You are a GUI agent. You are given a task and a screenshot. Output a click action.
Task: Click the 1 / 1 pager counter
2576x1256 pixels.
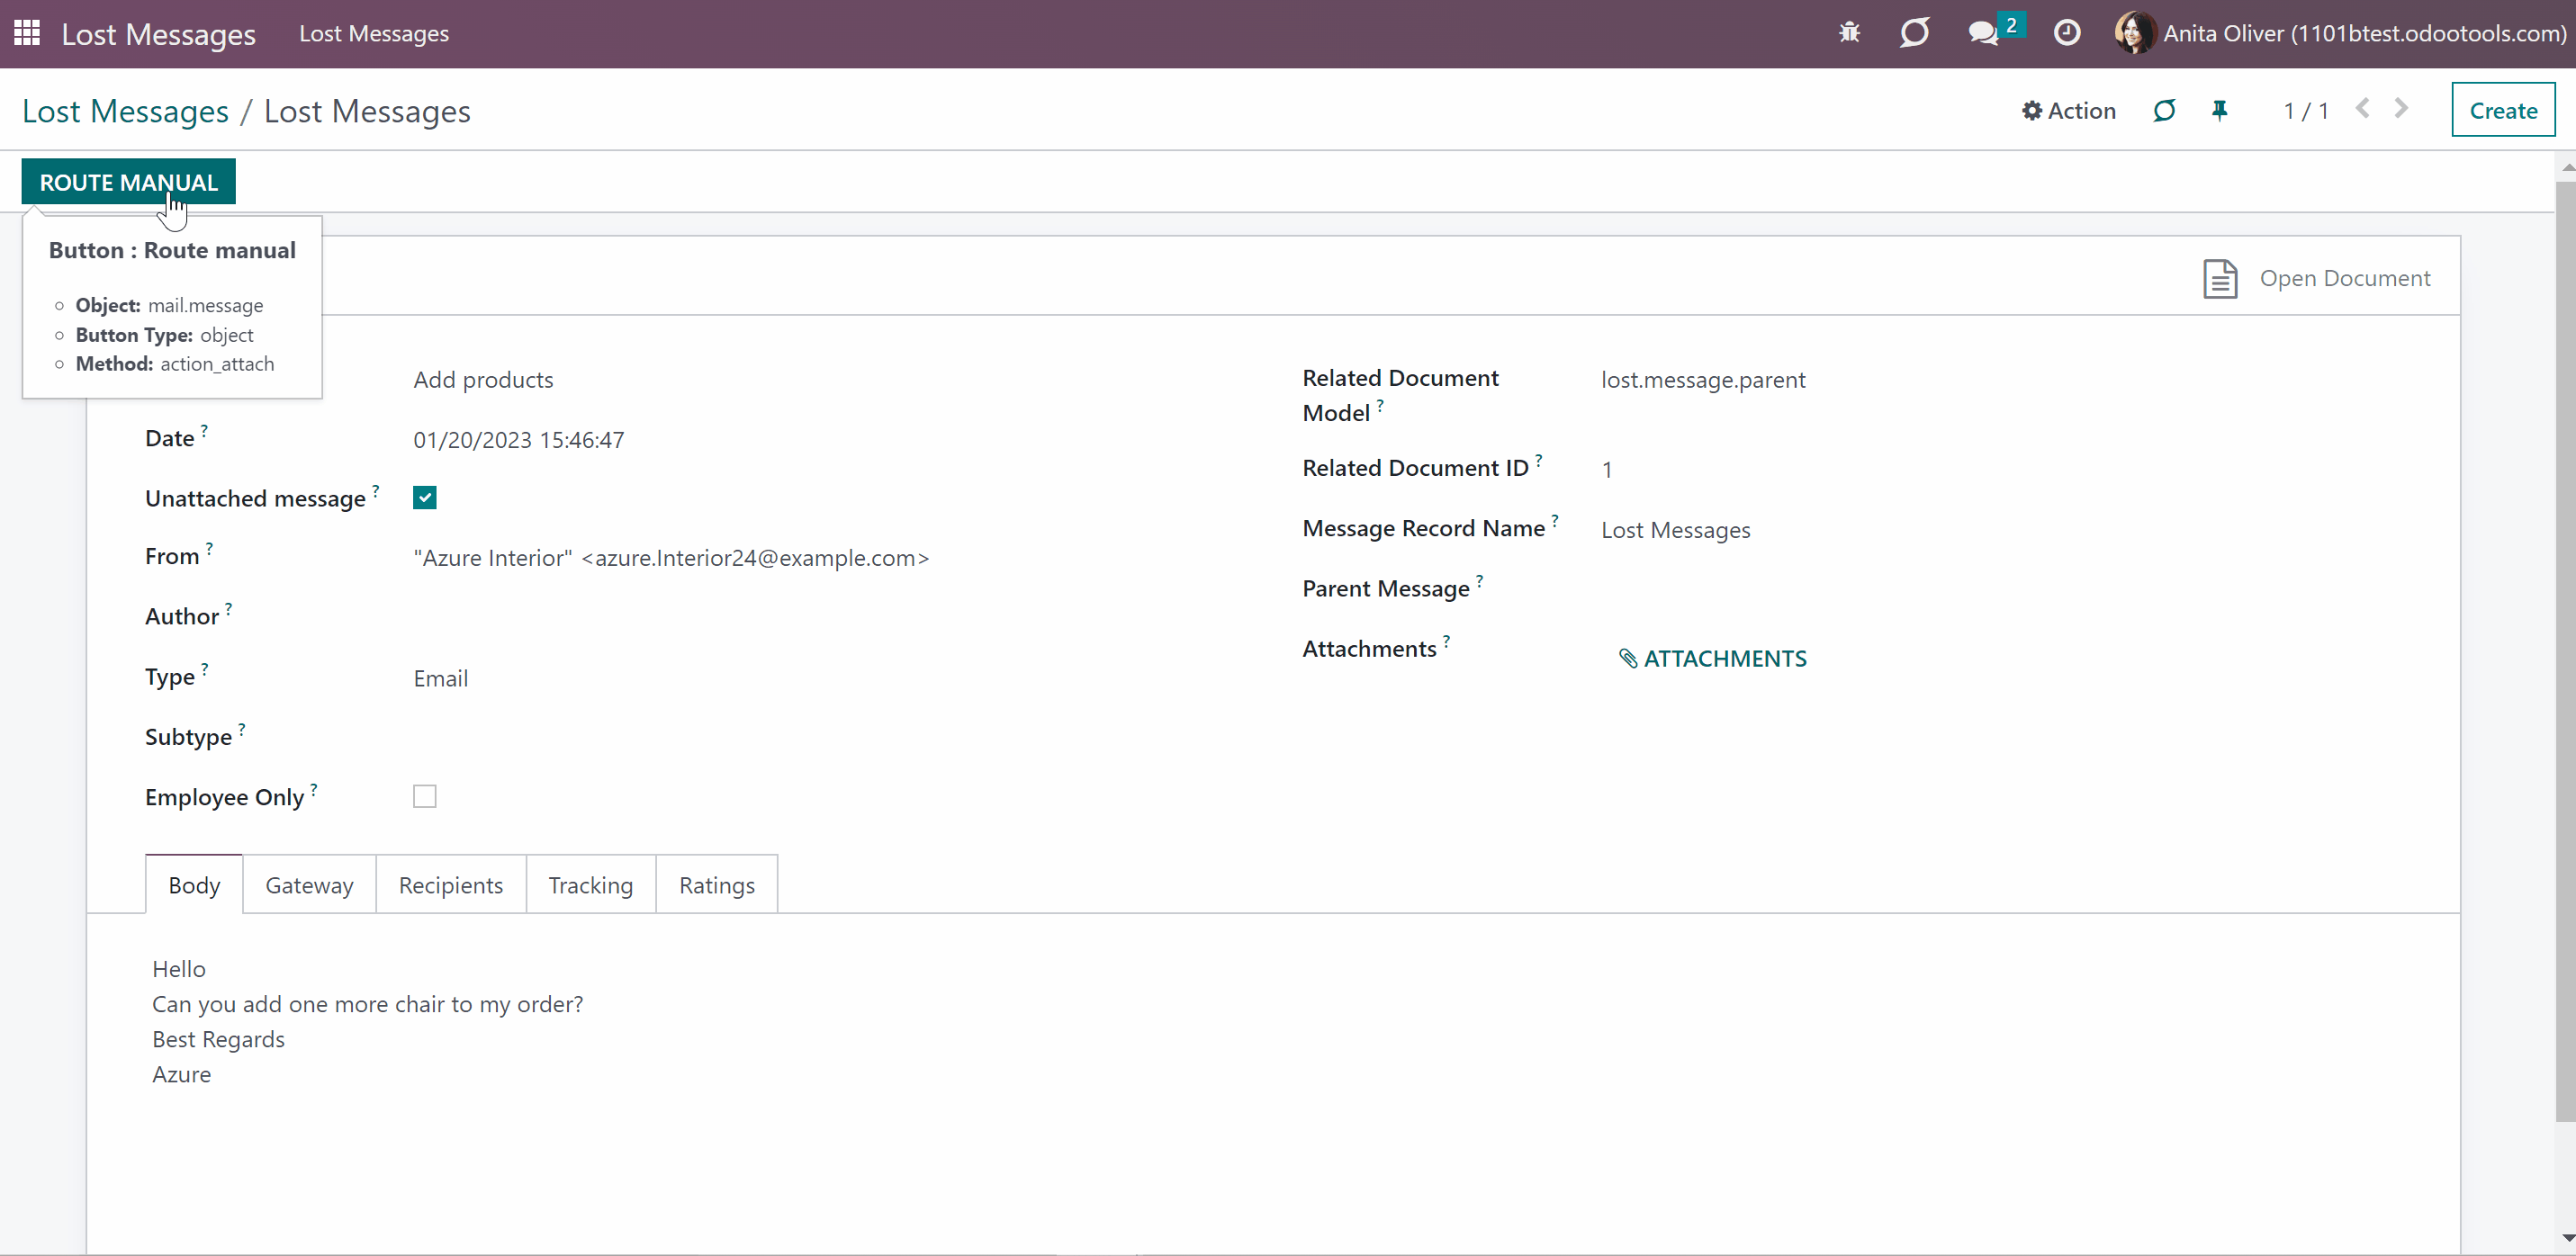pos(2306,110)
